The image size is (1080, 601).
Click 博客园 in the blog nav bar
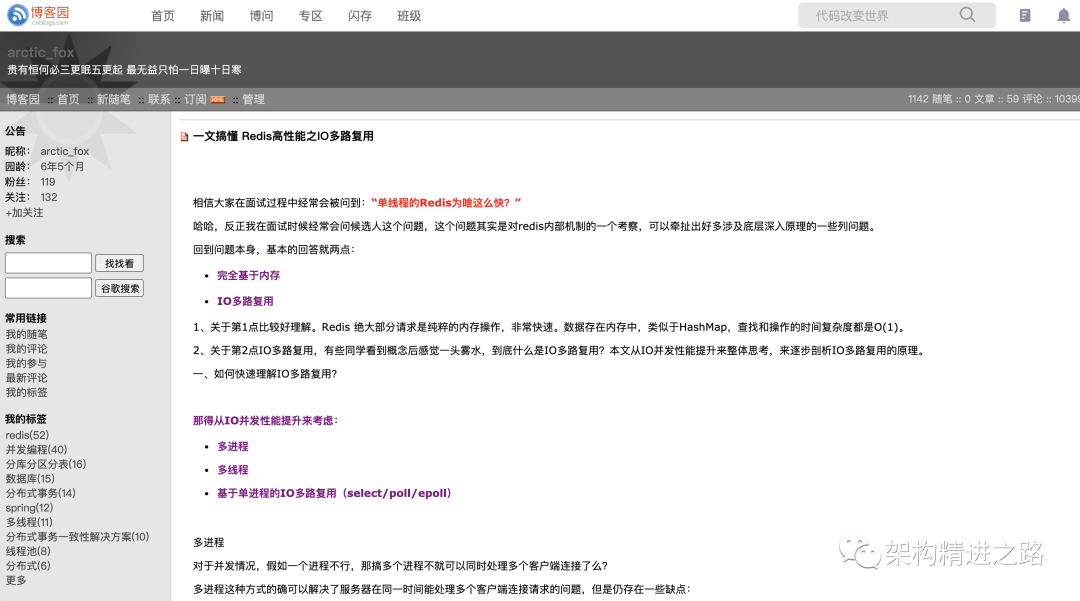(x=23, y=99)
